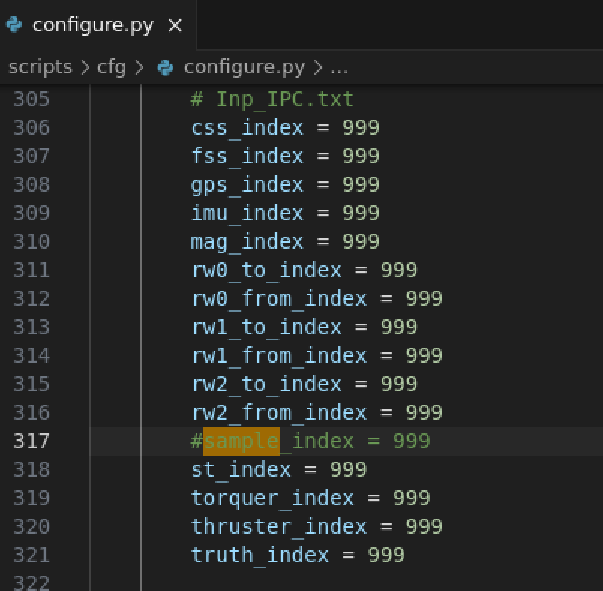Click line number 314 in the gutter
The image size is (603, 591).
pyautogui.click(x=32, y=355)
